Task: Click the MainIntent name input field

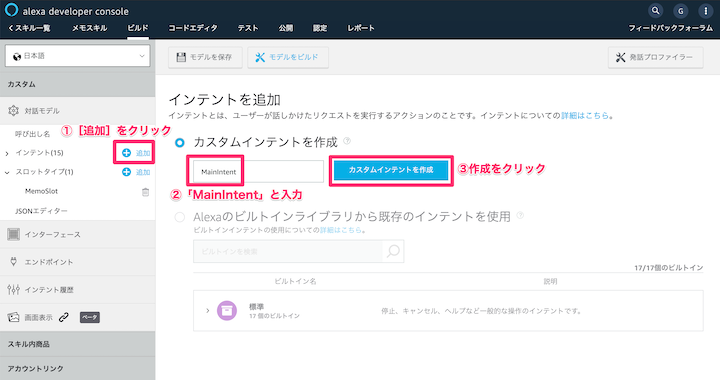Action: coord(258,172)
